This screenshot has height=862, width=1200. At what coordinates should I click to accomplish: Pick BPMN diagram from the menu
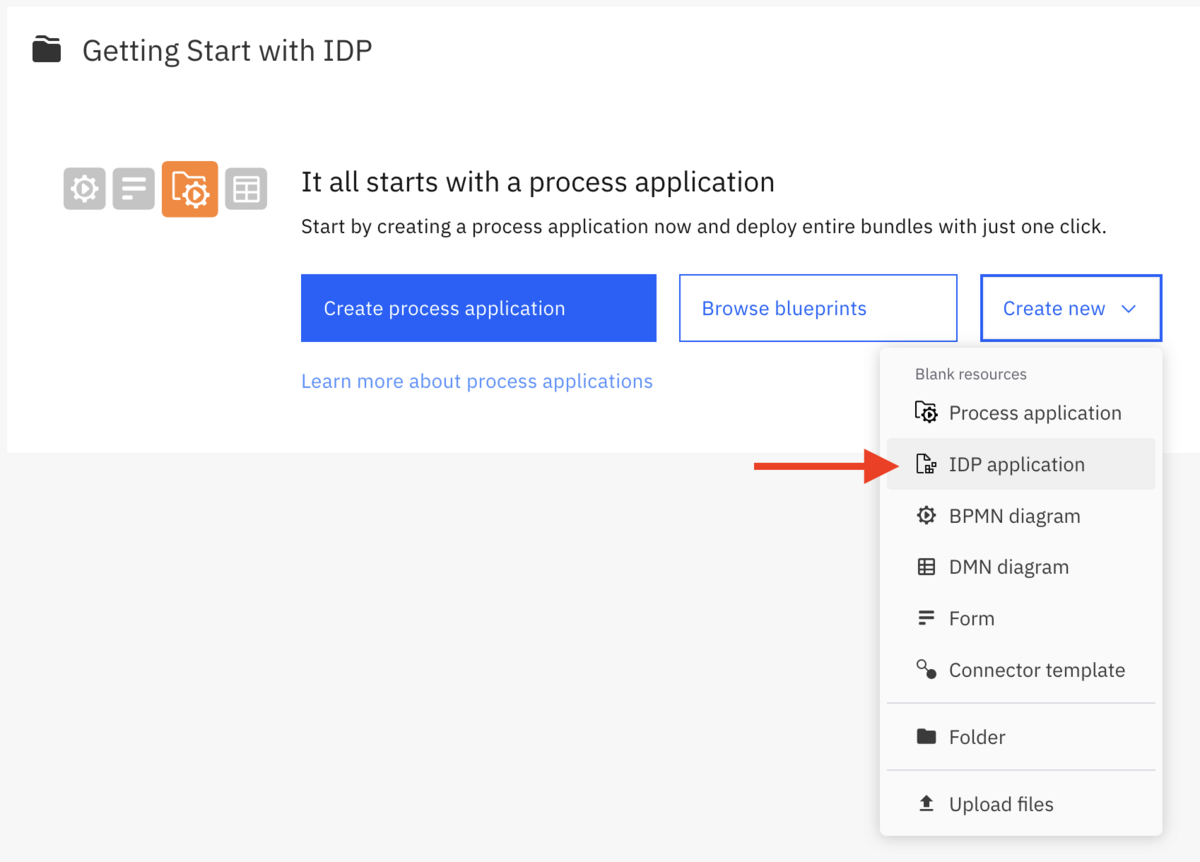click(1021, 516)
